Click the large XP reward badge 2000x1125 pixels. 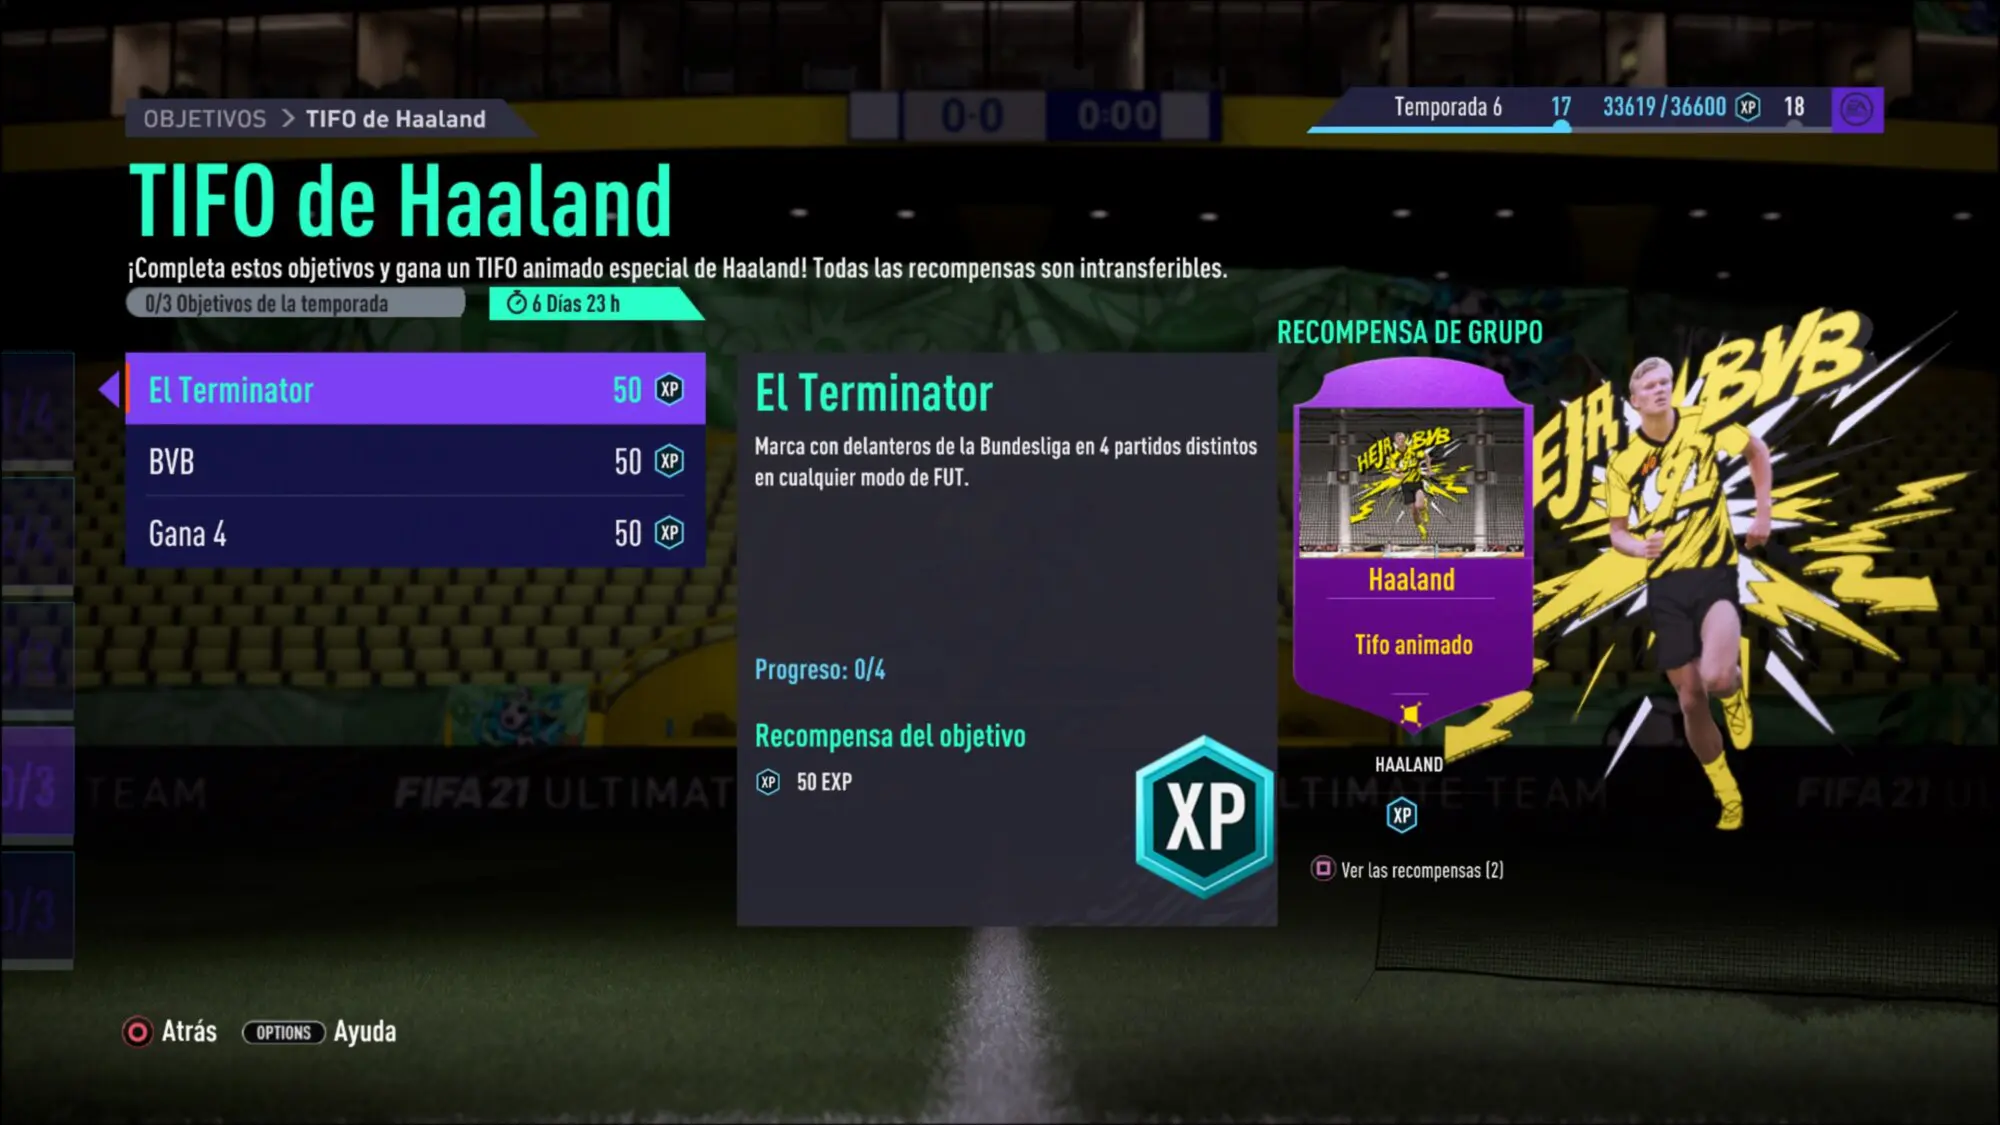pyautogui.click(x=1205, y=816)
